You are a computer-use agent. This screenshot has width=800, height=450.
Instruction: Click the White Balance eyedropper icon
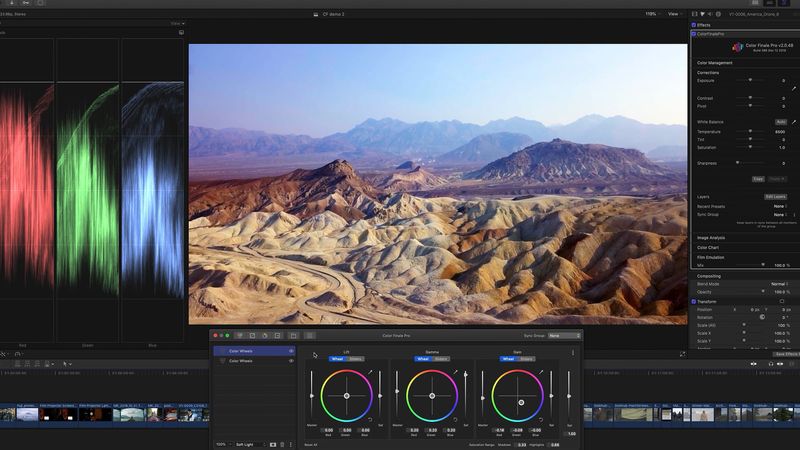pyautogui.click(x=794, y=121)
